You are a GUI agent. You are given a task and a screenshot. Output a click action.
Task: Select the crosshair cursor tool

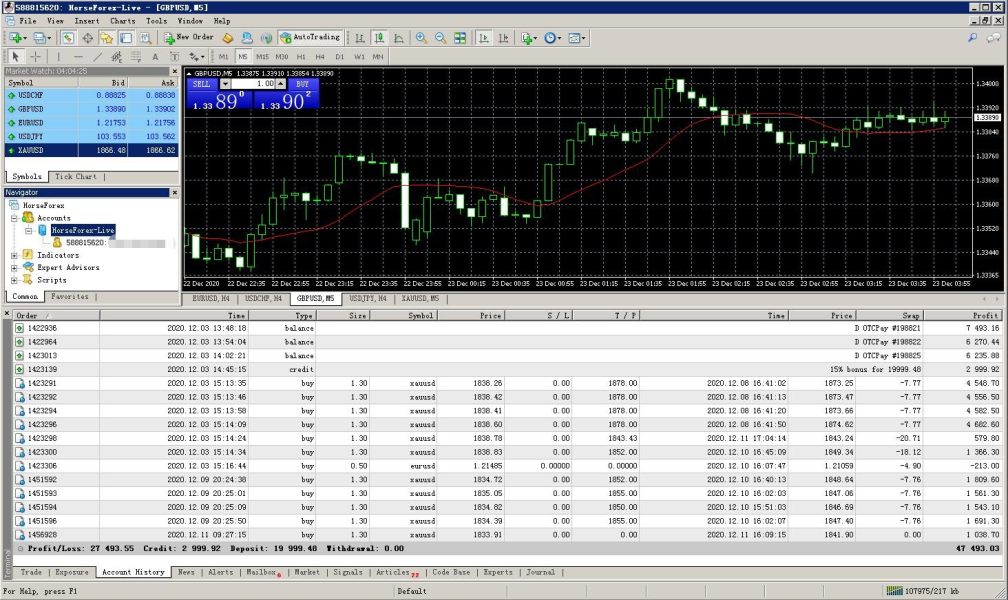[x=36, y=57]
